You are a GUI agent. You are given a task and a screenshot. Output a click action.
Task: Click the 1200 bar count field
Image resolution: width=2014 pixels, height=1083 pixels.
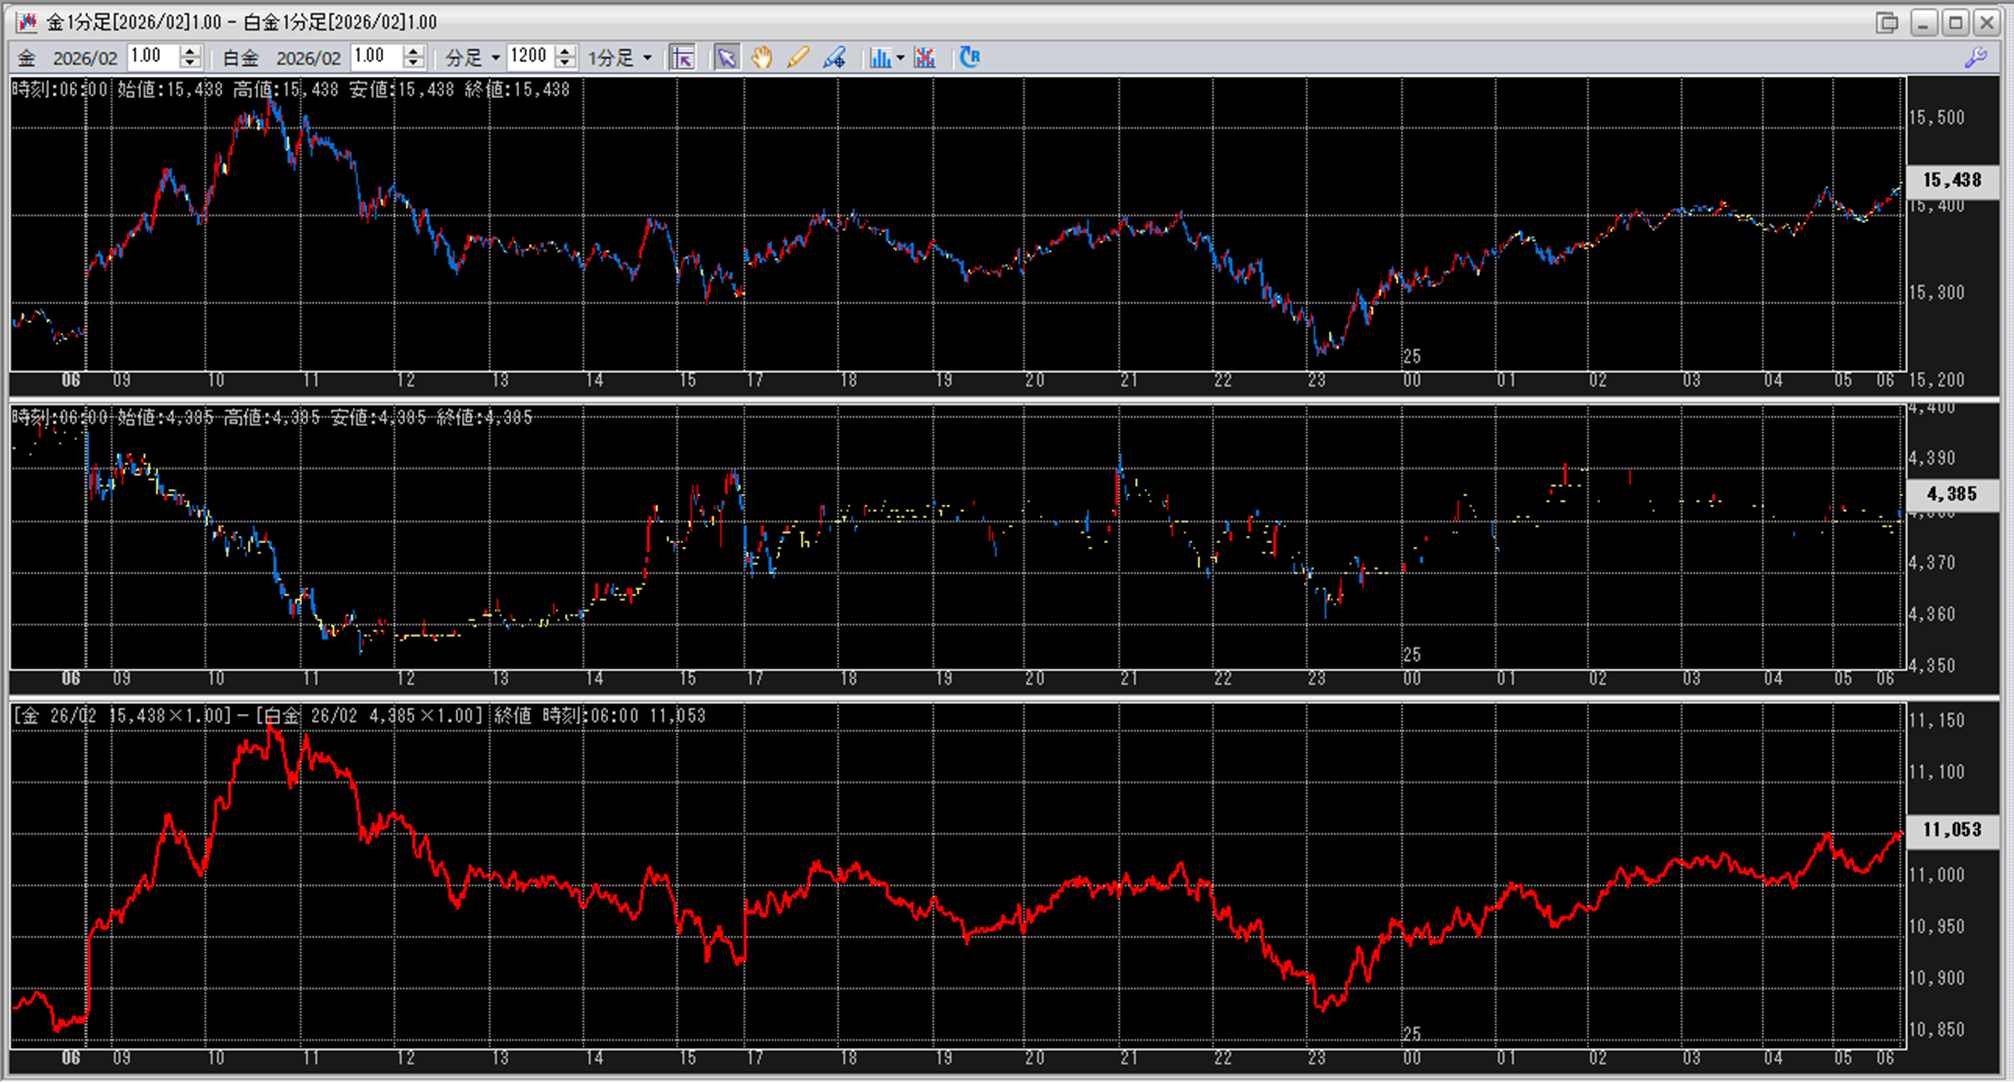tap(529, 57)
